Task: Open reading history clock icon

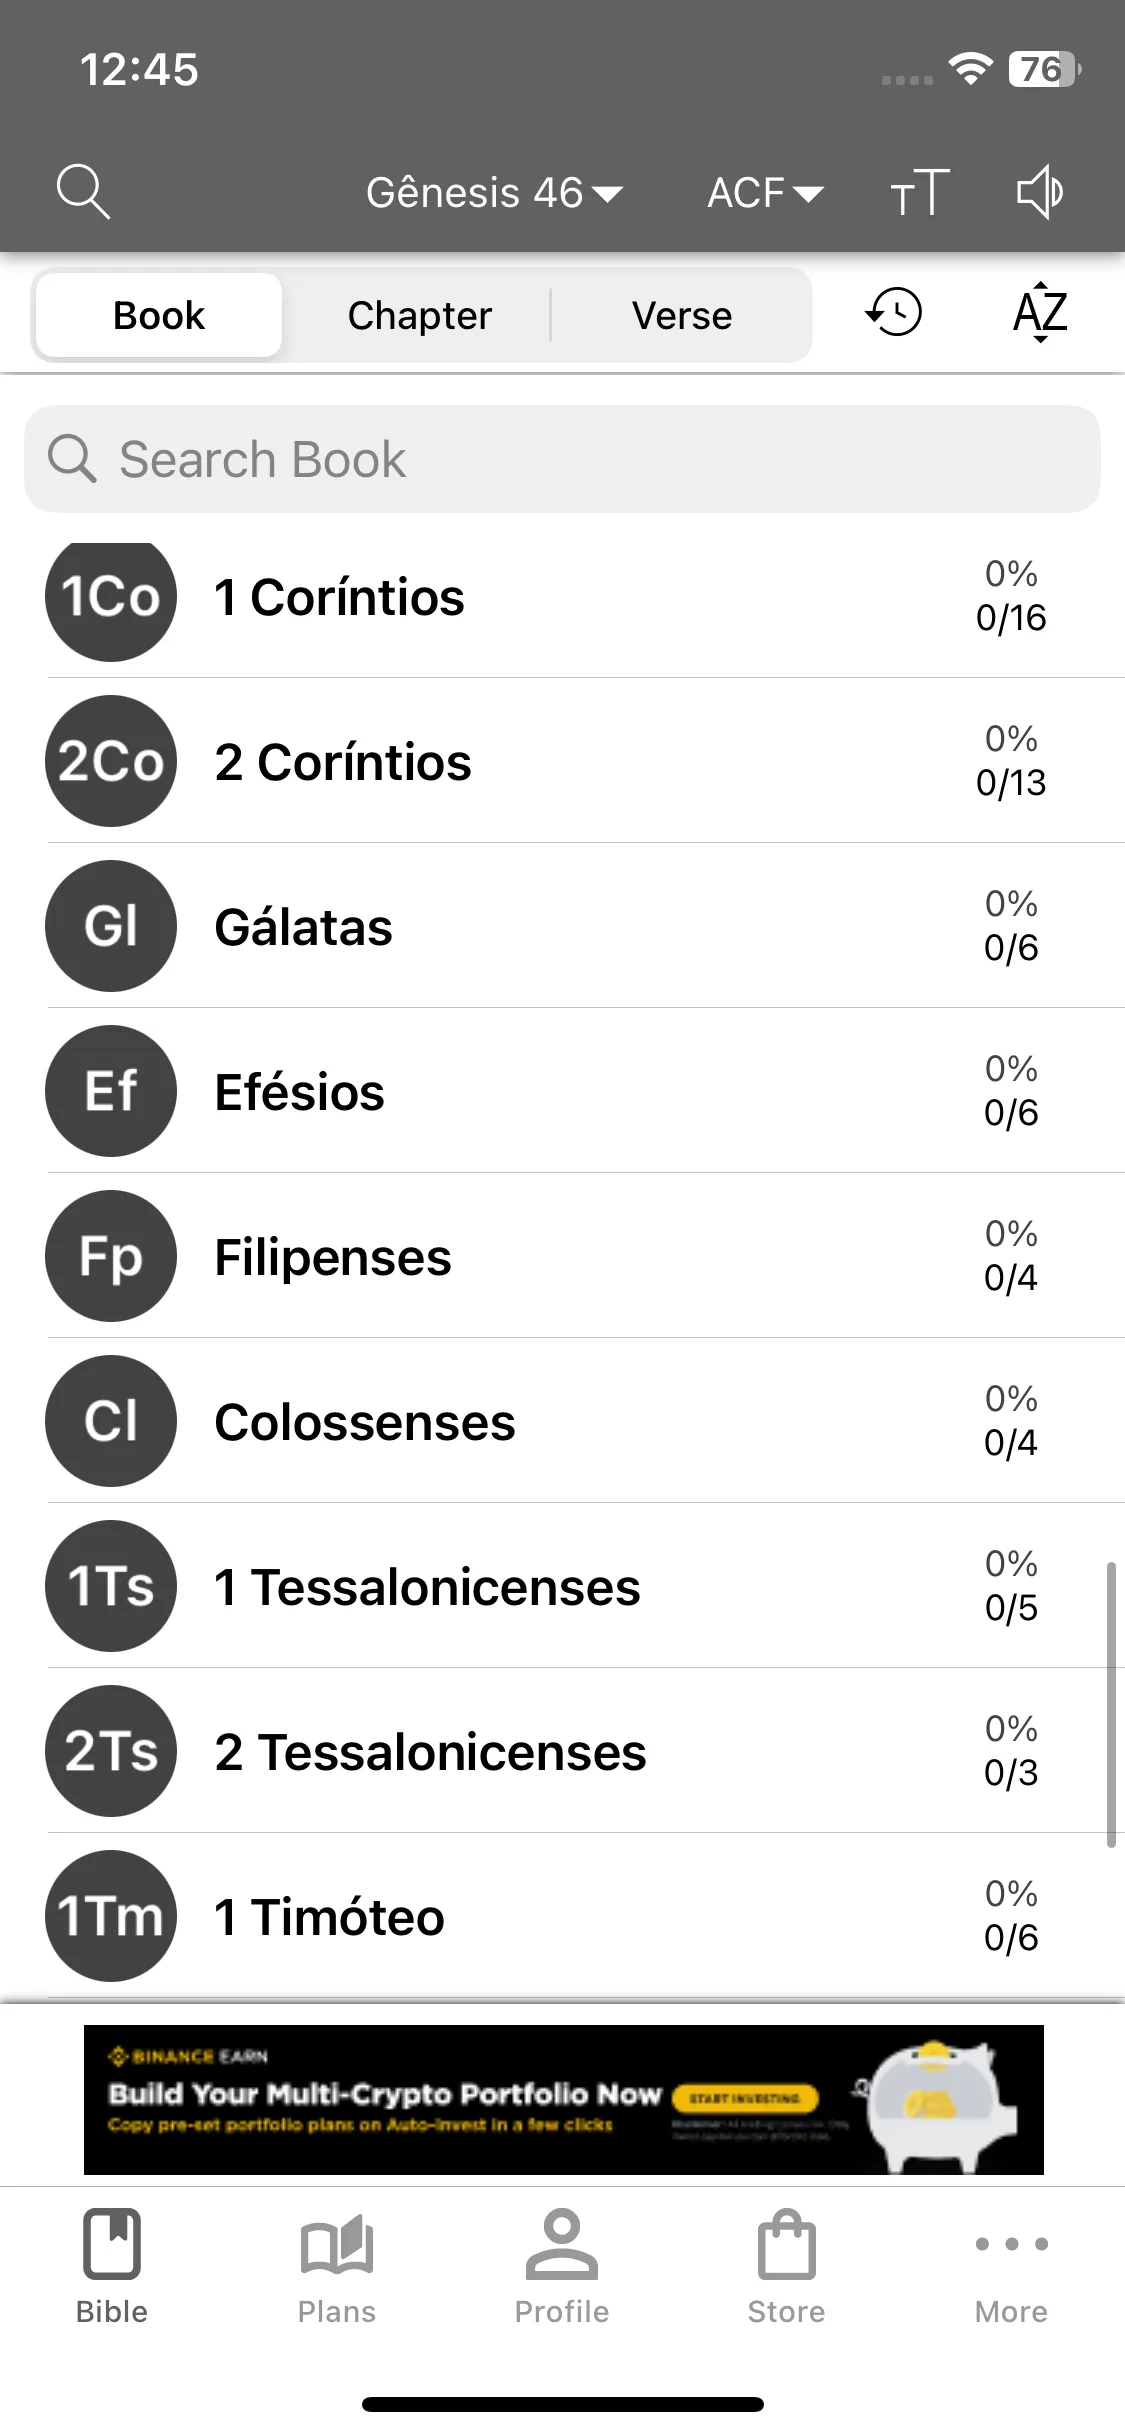Action: coord(893,313)
